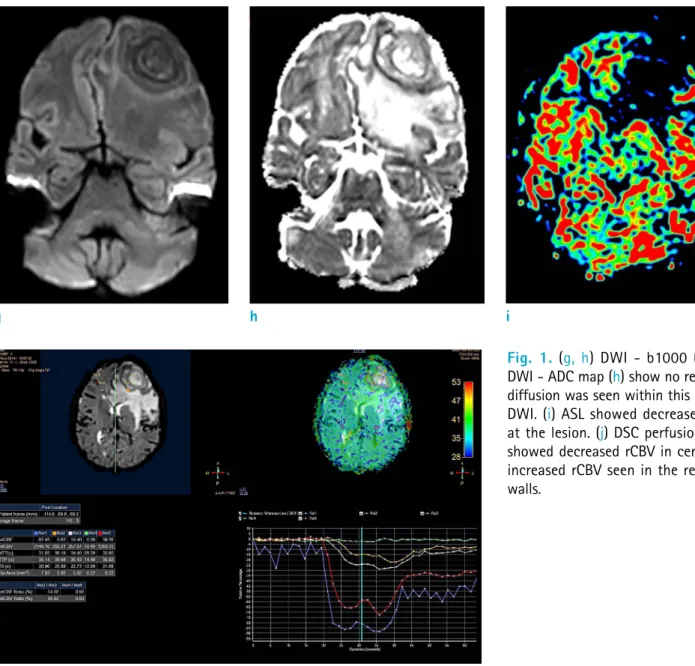Click the red Roi5 color swatch in table
Screen dimensions: 695x666
100,533
